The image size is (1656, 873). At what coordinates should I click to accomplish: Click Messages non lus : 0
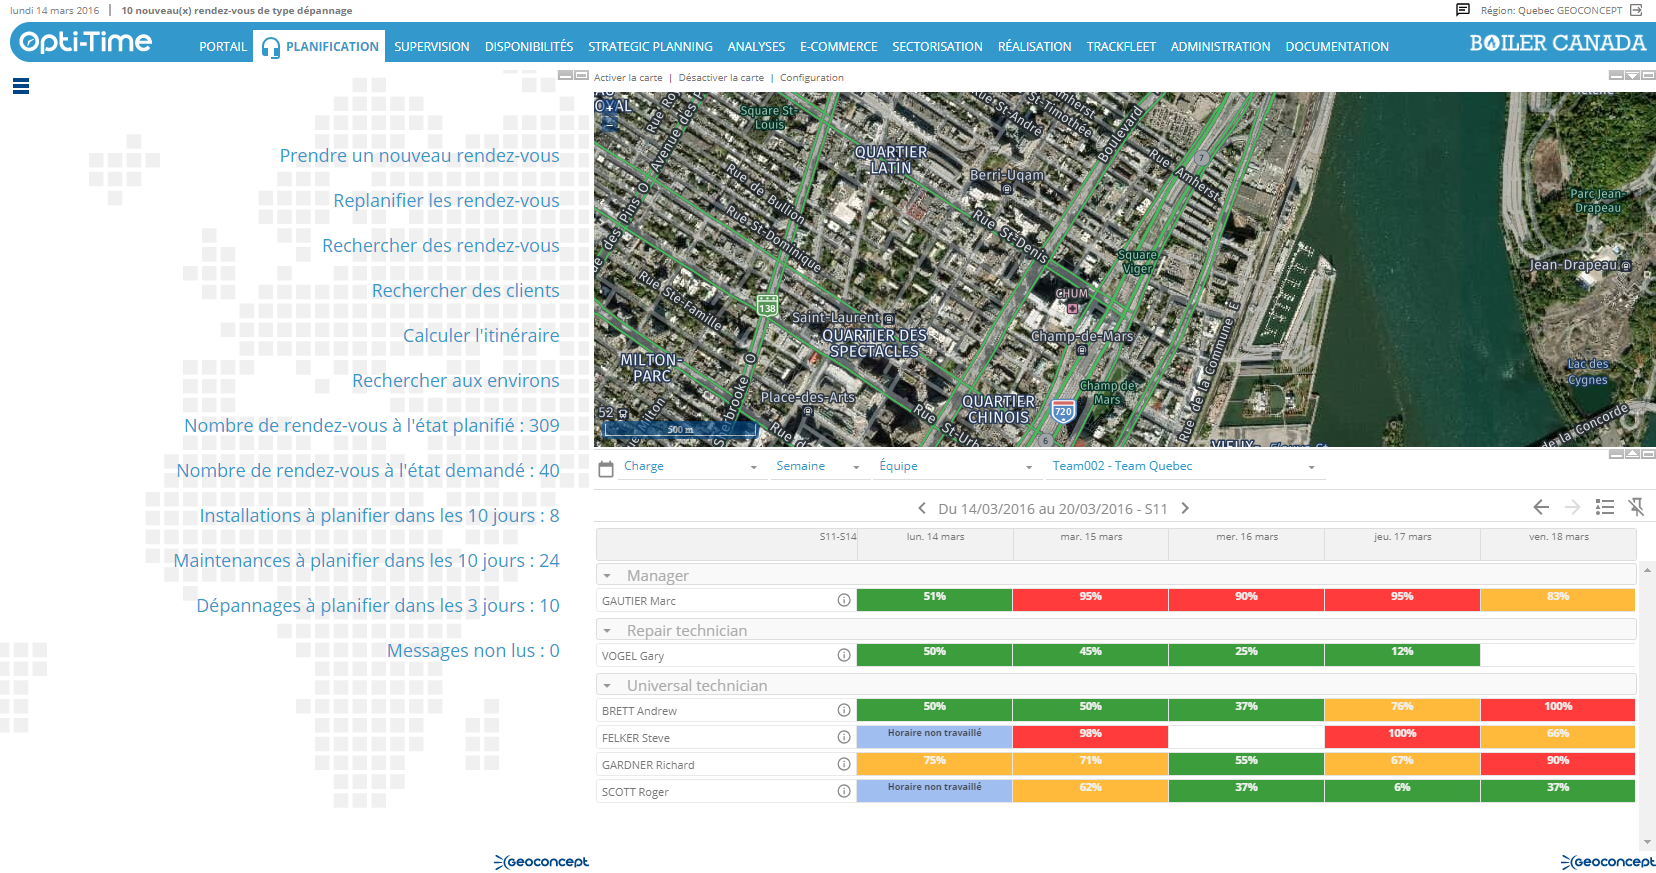pos(473,651)
